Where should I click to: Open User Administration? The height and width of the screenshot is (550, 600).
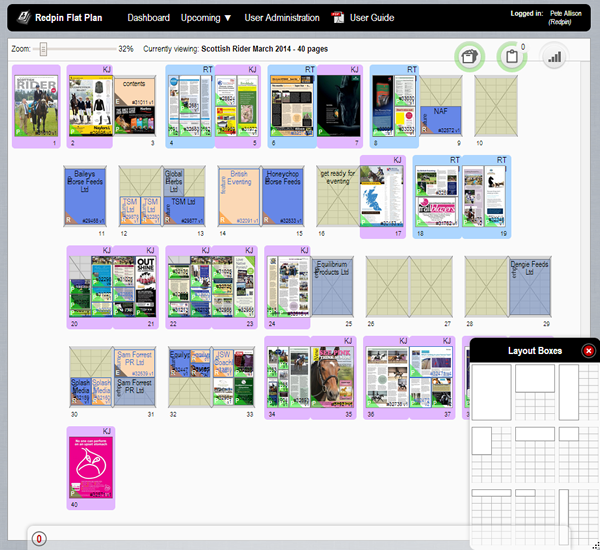(x=282, y=18)
